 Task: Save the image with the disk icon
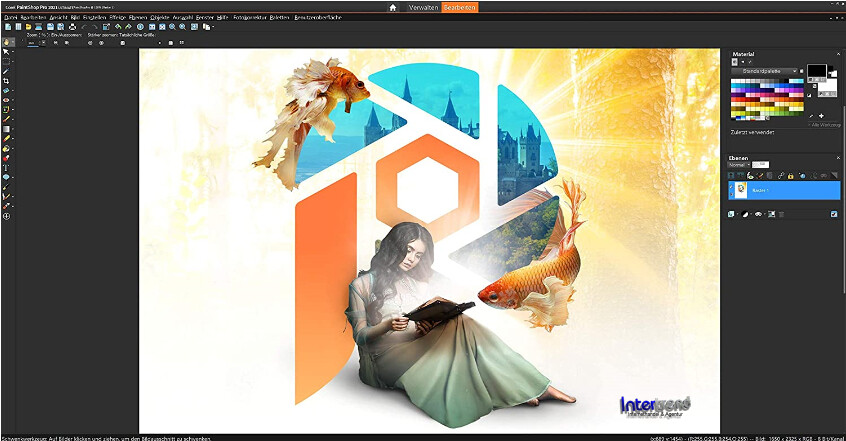(x=50, y=27)
